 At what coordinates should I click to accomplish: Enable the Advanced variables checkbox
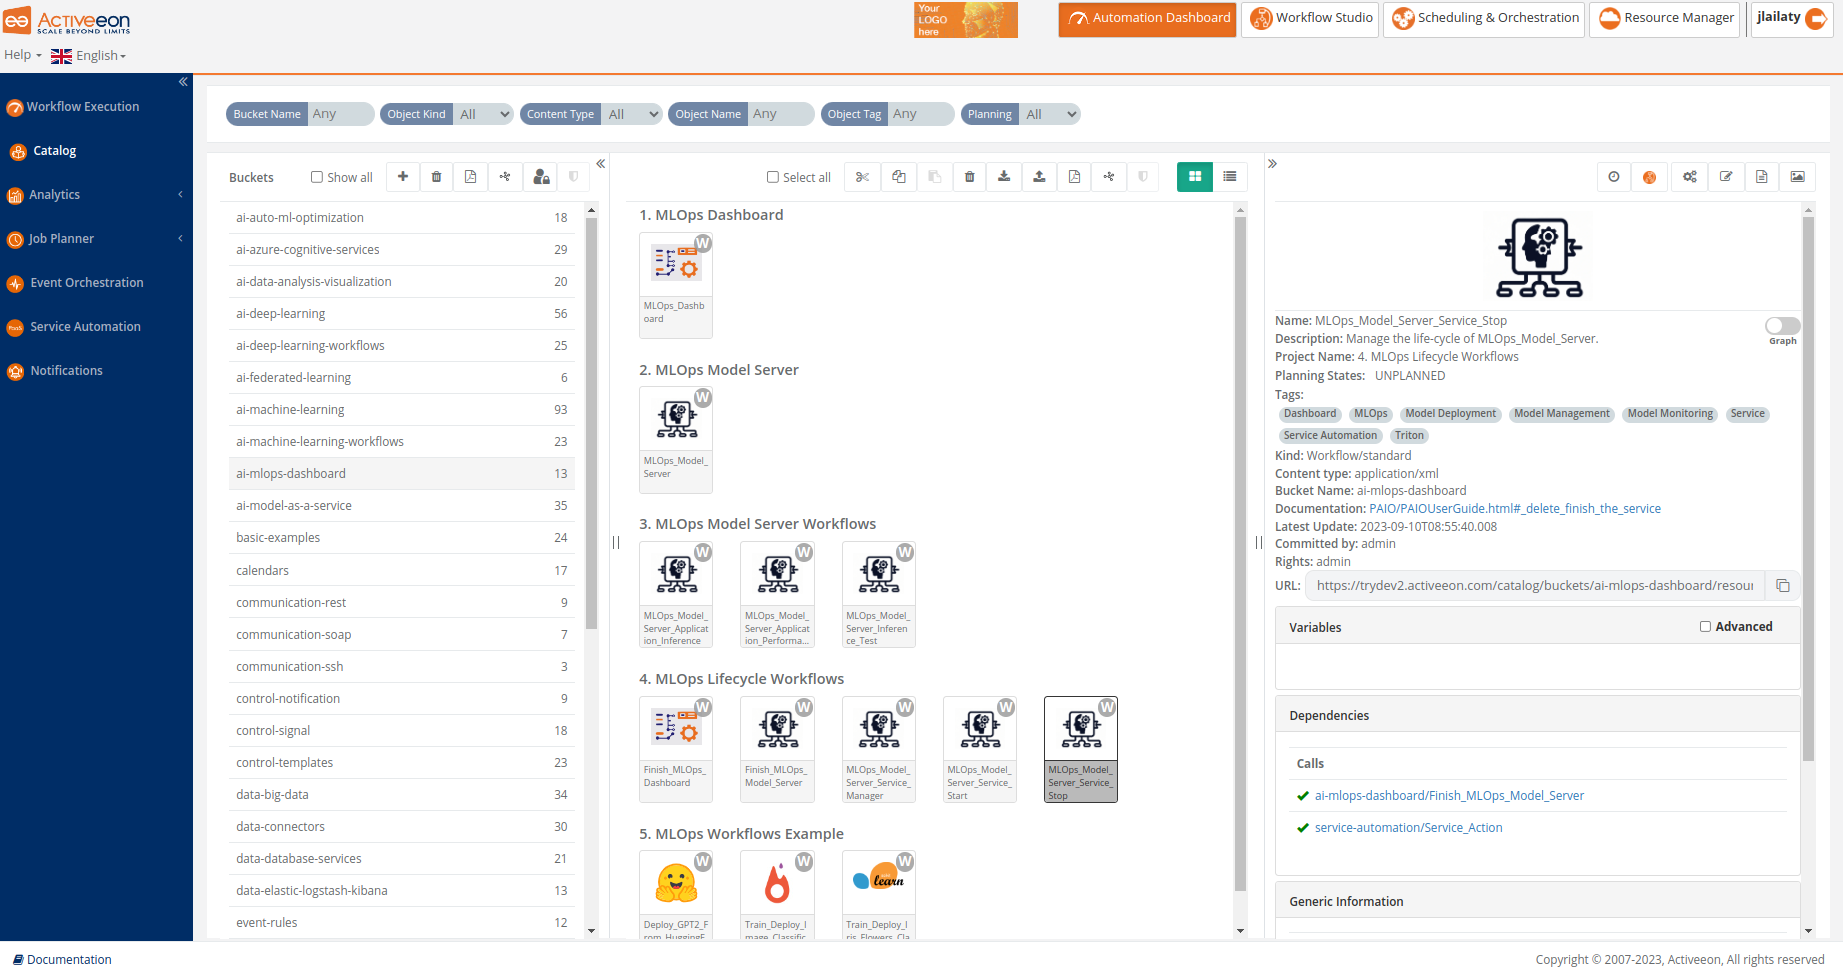coord(1706,627)
